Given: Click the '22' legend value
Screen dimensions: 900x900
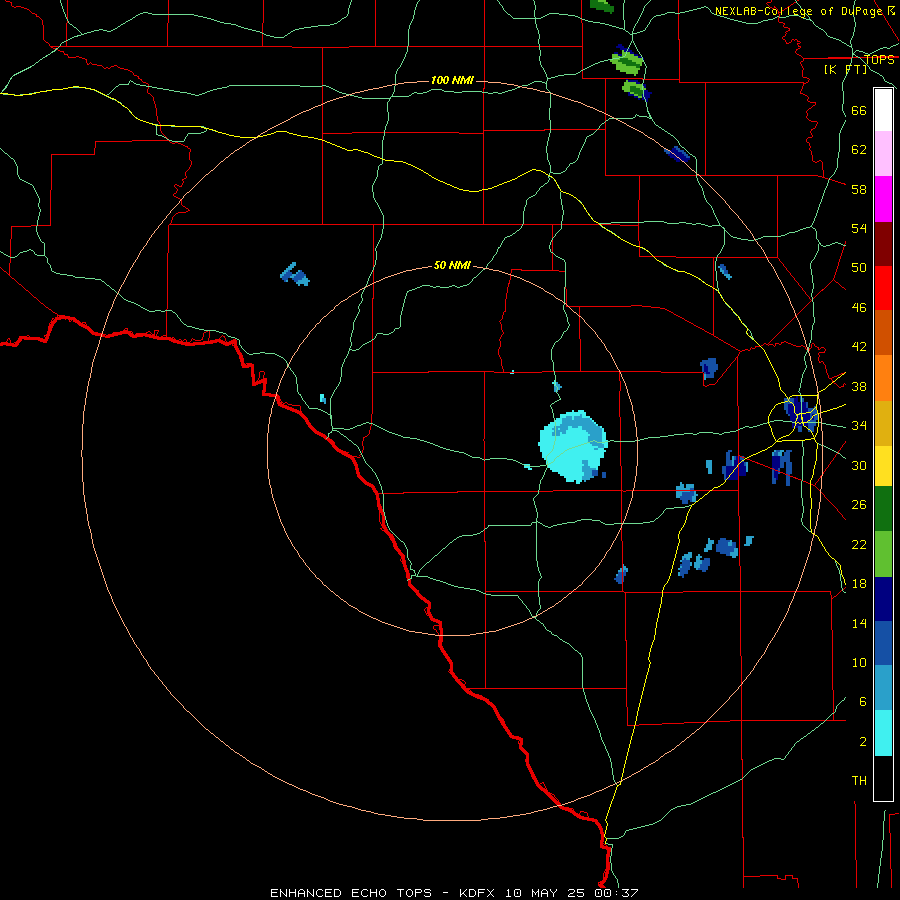Looking at the screenshot, I should coord(859,544).
